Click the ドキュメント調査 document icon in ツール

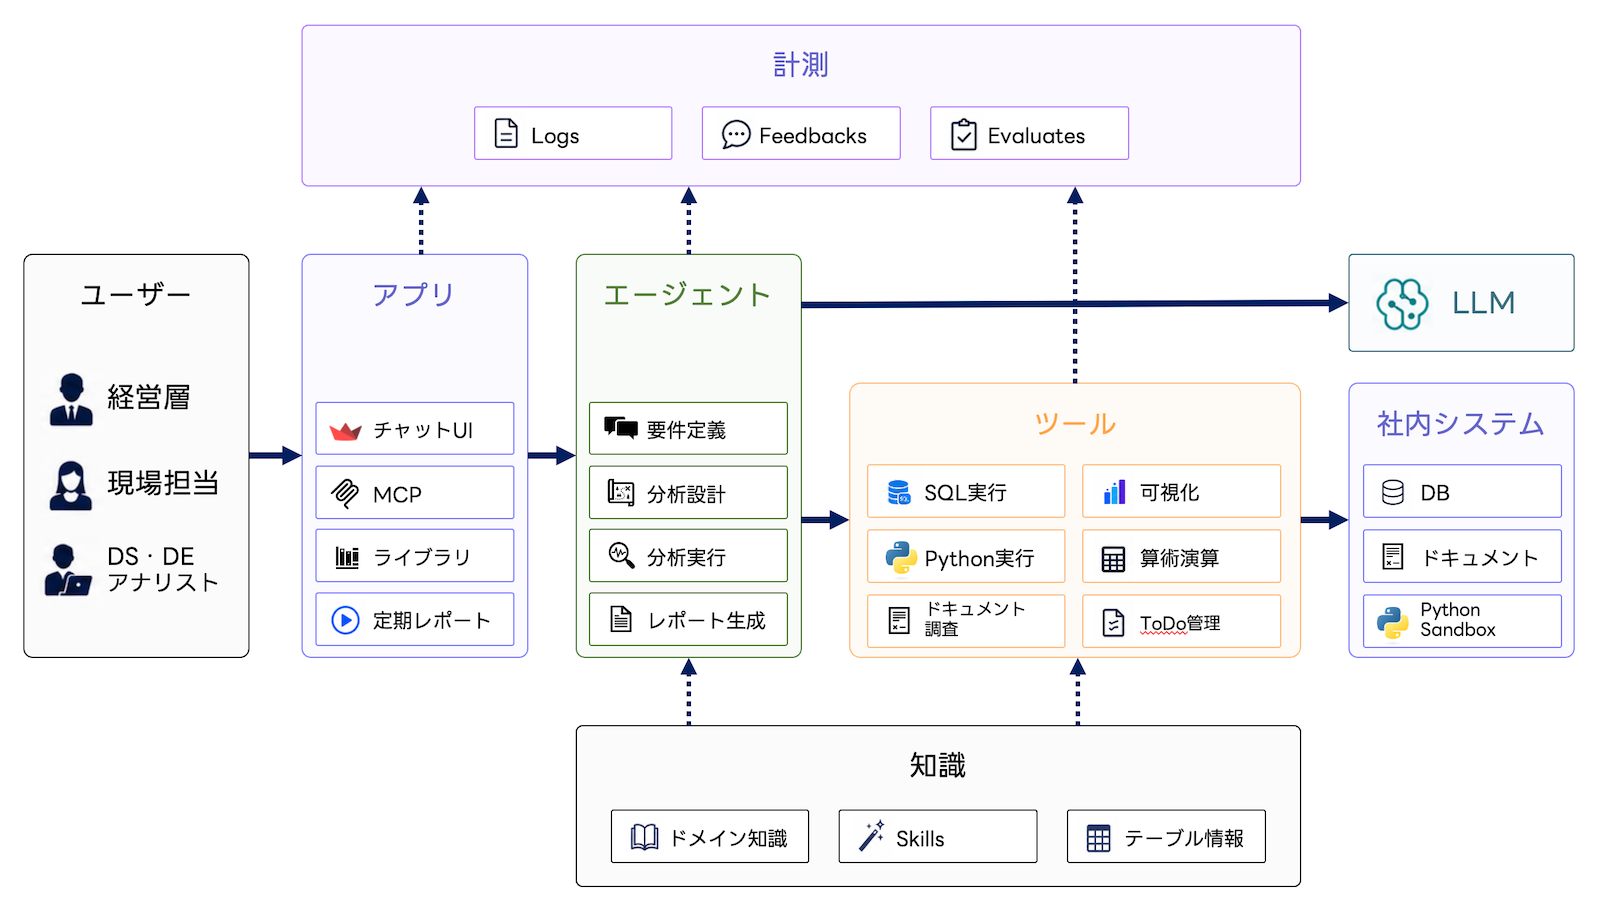point(899,621)
